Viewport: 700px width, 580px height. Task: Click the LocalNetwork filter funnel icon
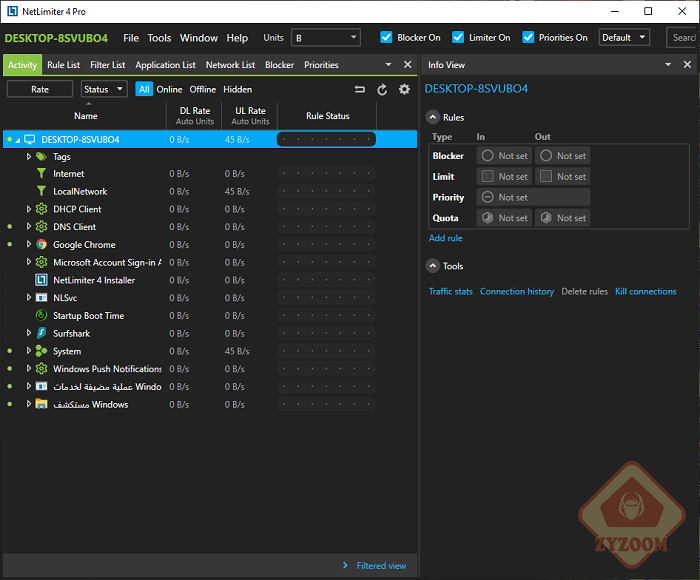click(x=41, y=191)
